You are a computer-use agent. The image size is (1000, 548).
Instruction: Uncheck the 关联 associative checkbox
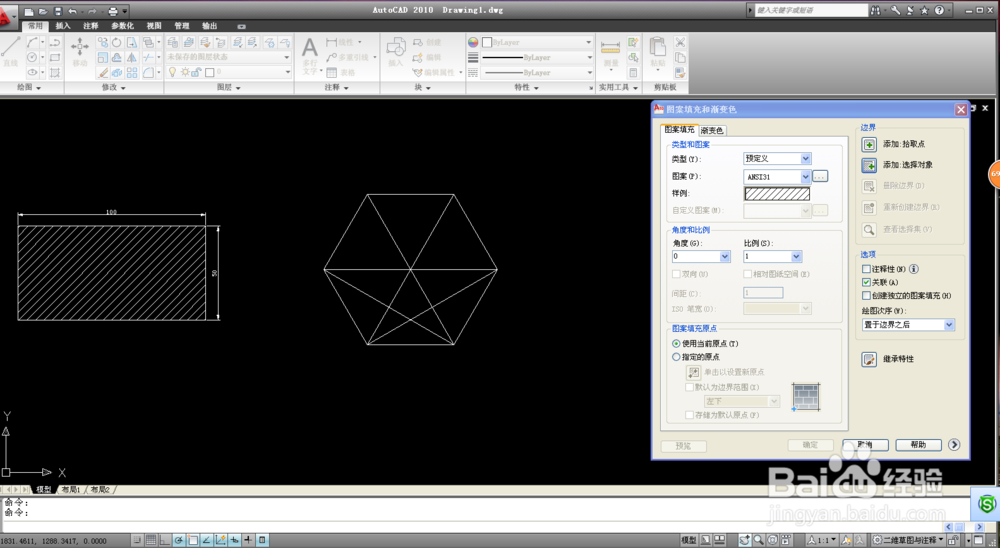pos(866,282)
